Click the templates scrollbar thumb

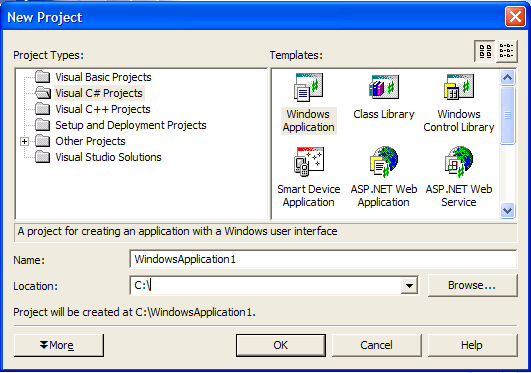tap(507, 115)
